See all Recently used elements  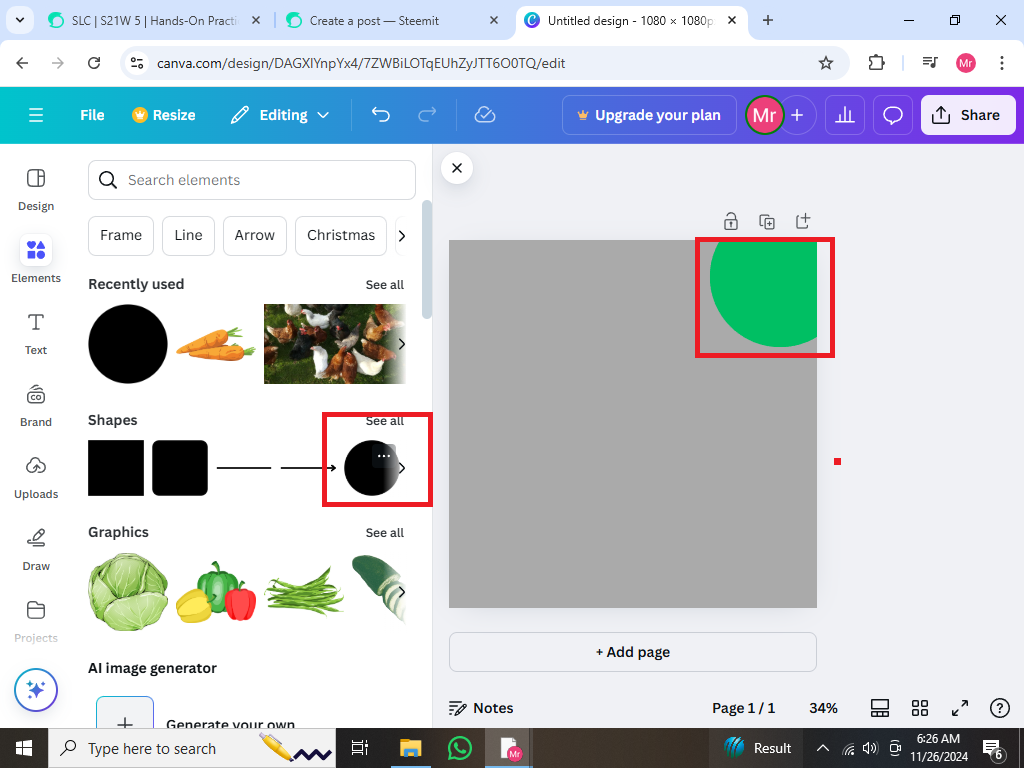[385, 285]
